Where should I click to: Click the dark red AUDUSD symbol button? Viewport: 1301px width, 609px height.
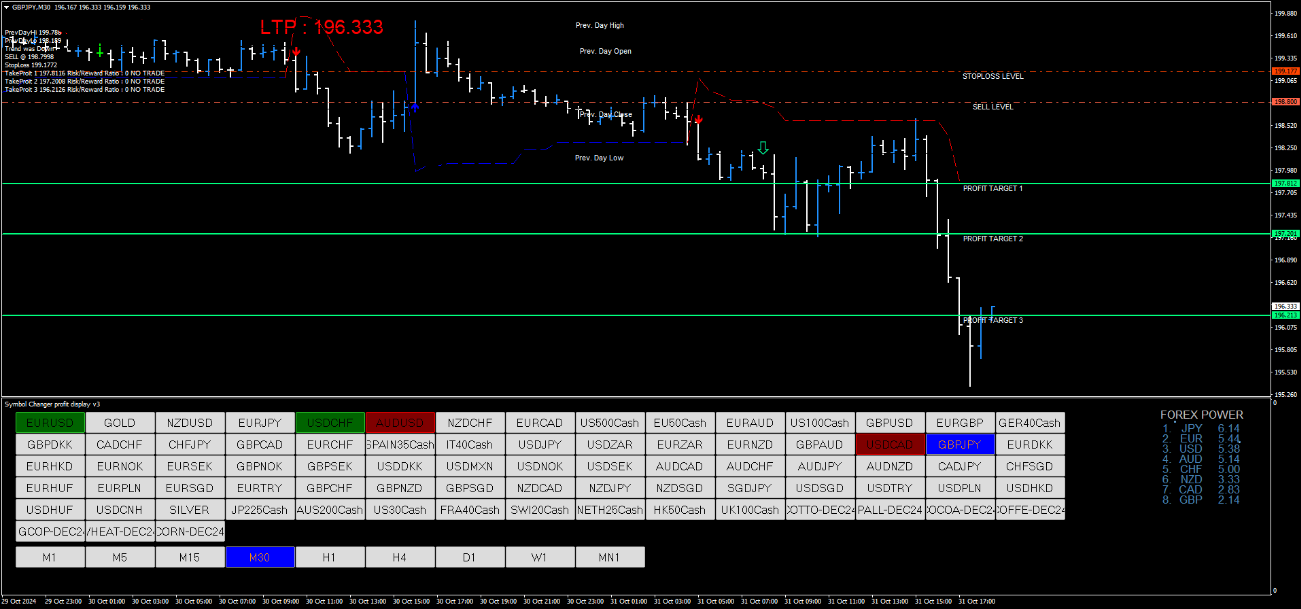(400, 423)
